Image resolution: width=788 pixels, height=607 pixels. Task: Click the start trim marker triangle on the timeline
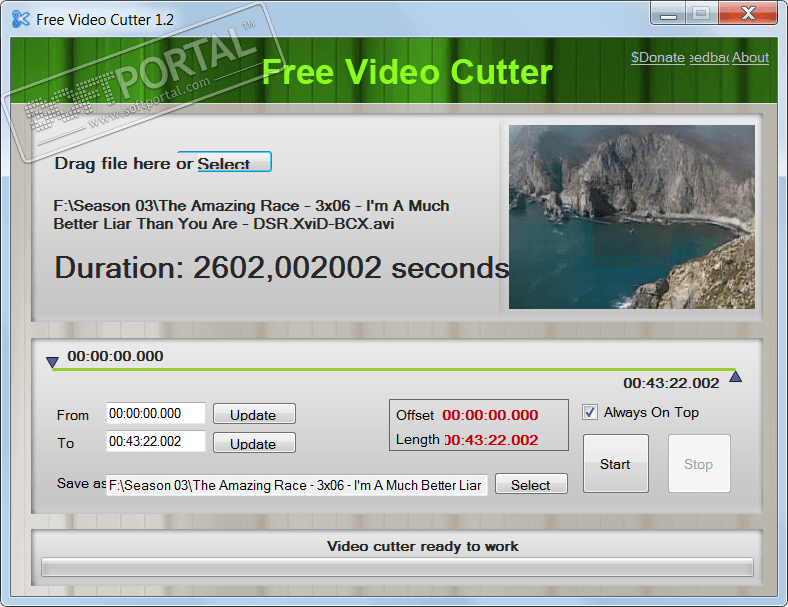52,362
